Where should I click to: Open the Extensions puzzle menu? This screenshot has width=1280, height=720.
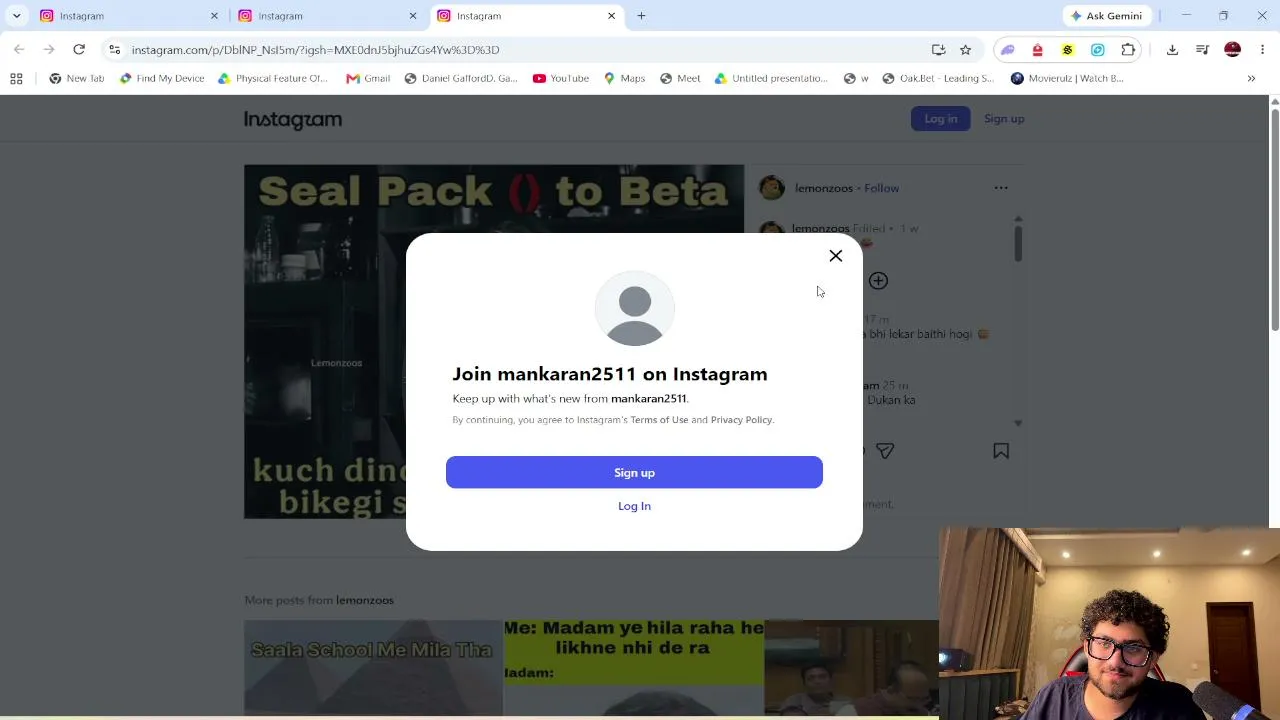tap(1128, 50)
